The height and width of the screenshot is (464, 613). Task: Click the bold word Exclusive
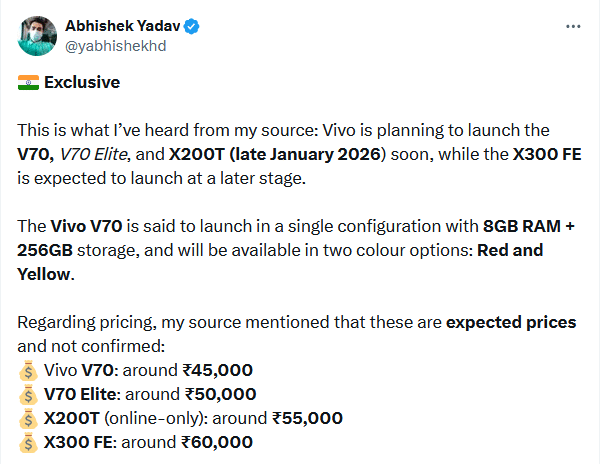(x=82, y=83)
